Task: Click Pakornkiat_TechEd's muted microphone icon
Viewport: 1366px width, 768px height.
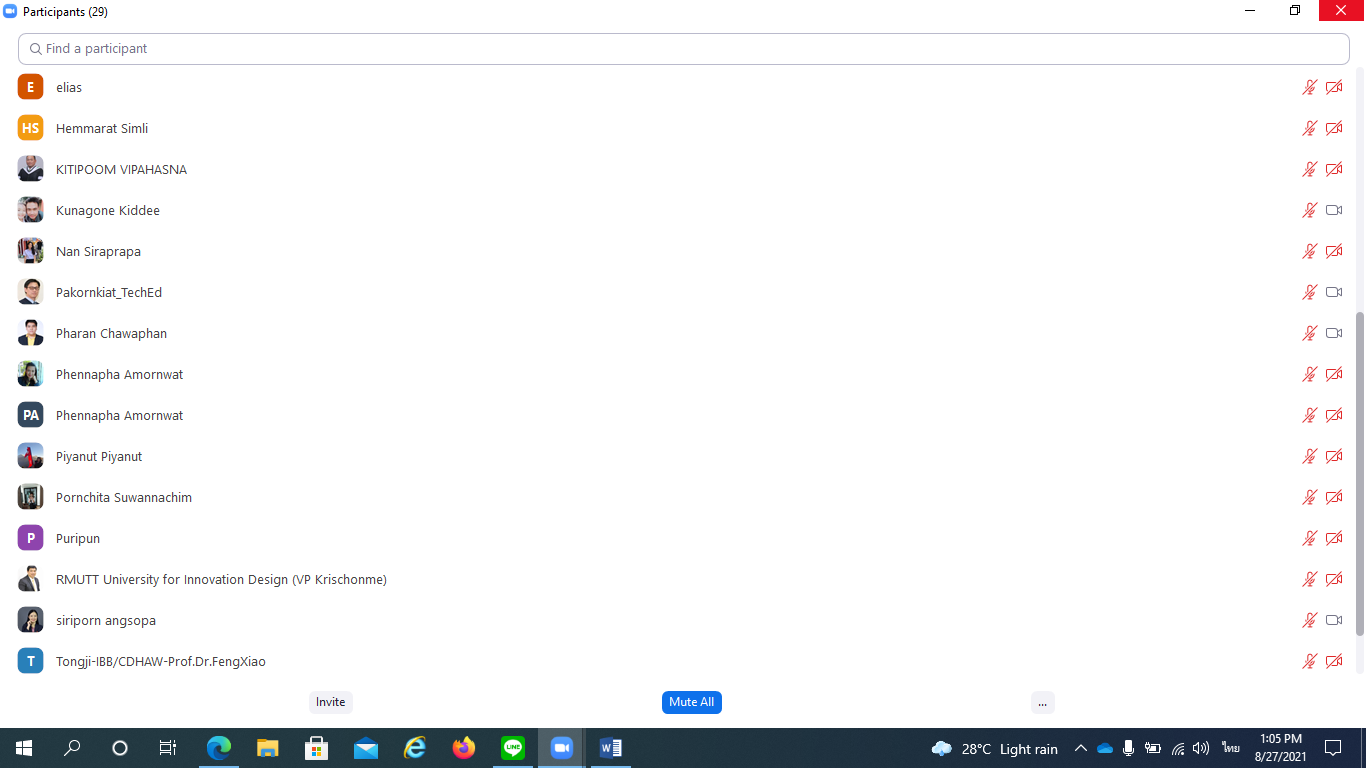Action: (x=1309, y=292)
